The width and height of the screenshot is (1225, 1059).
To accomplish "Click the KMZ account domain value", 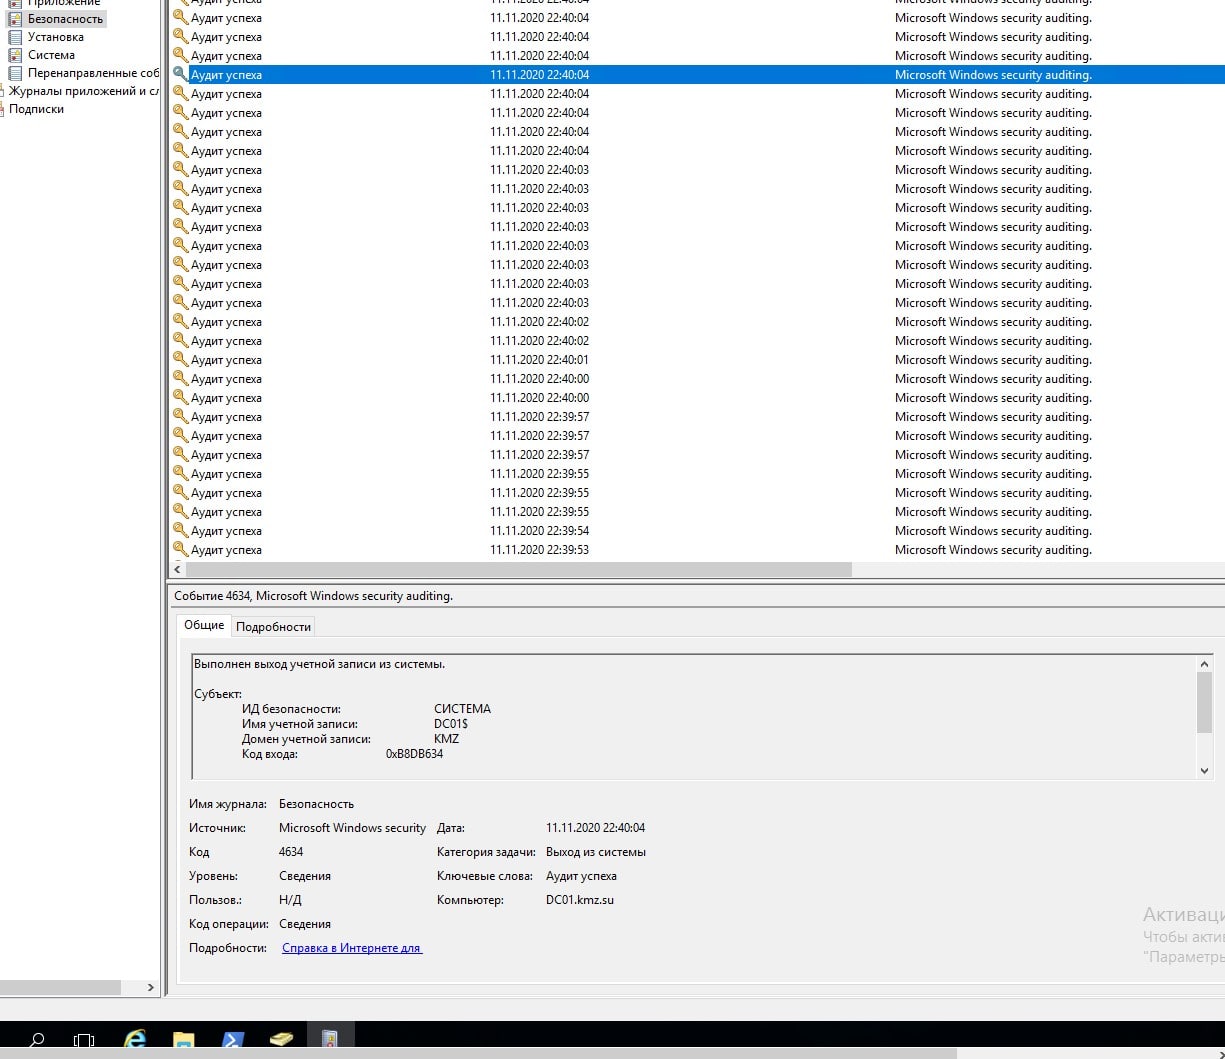I will [x=446, y=739].
